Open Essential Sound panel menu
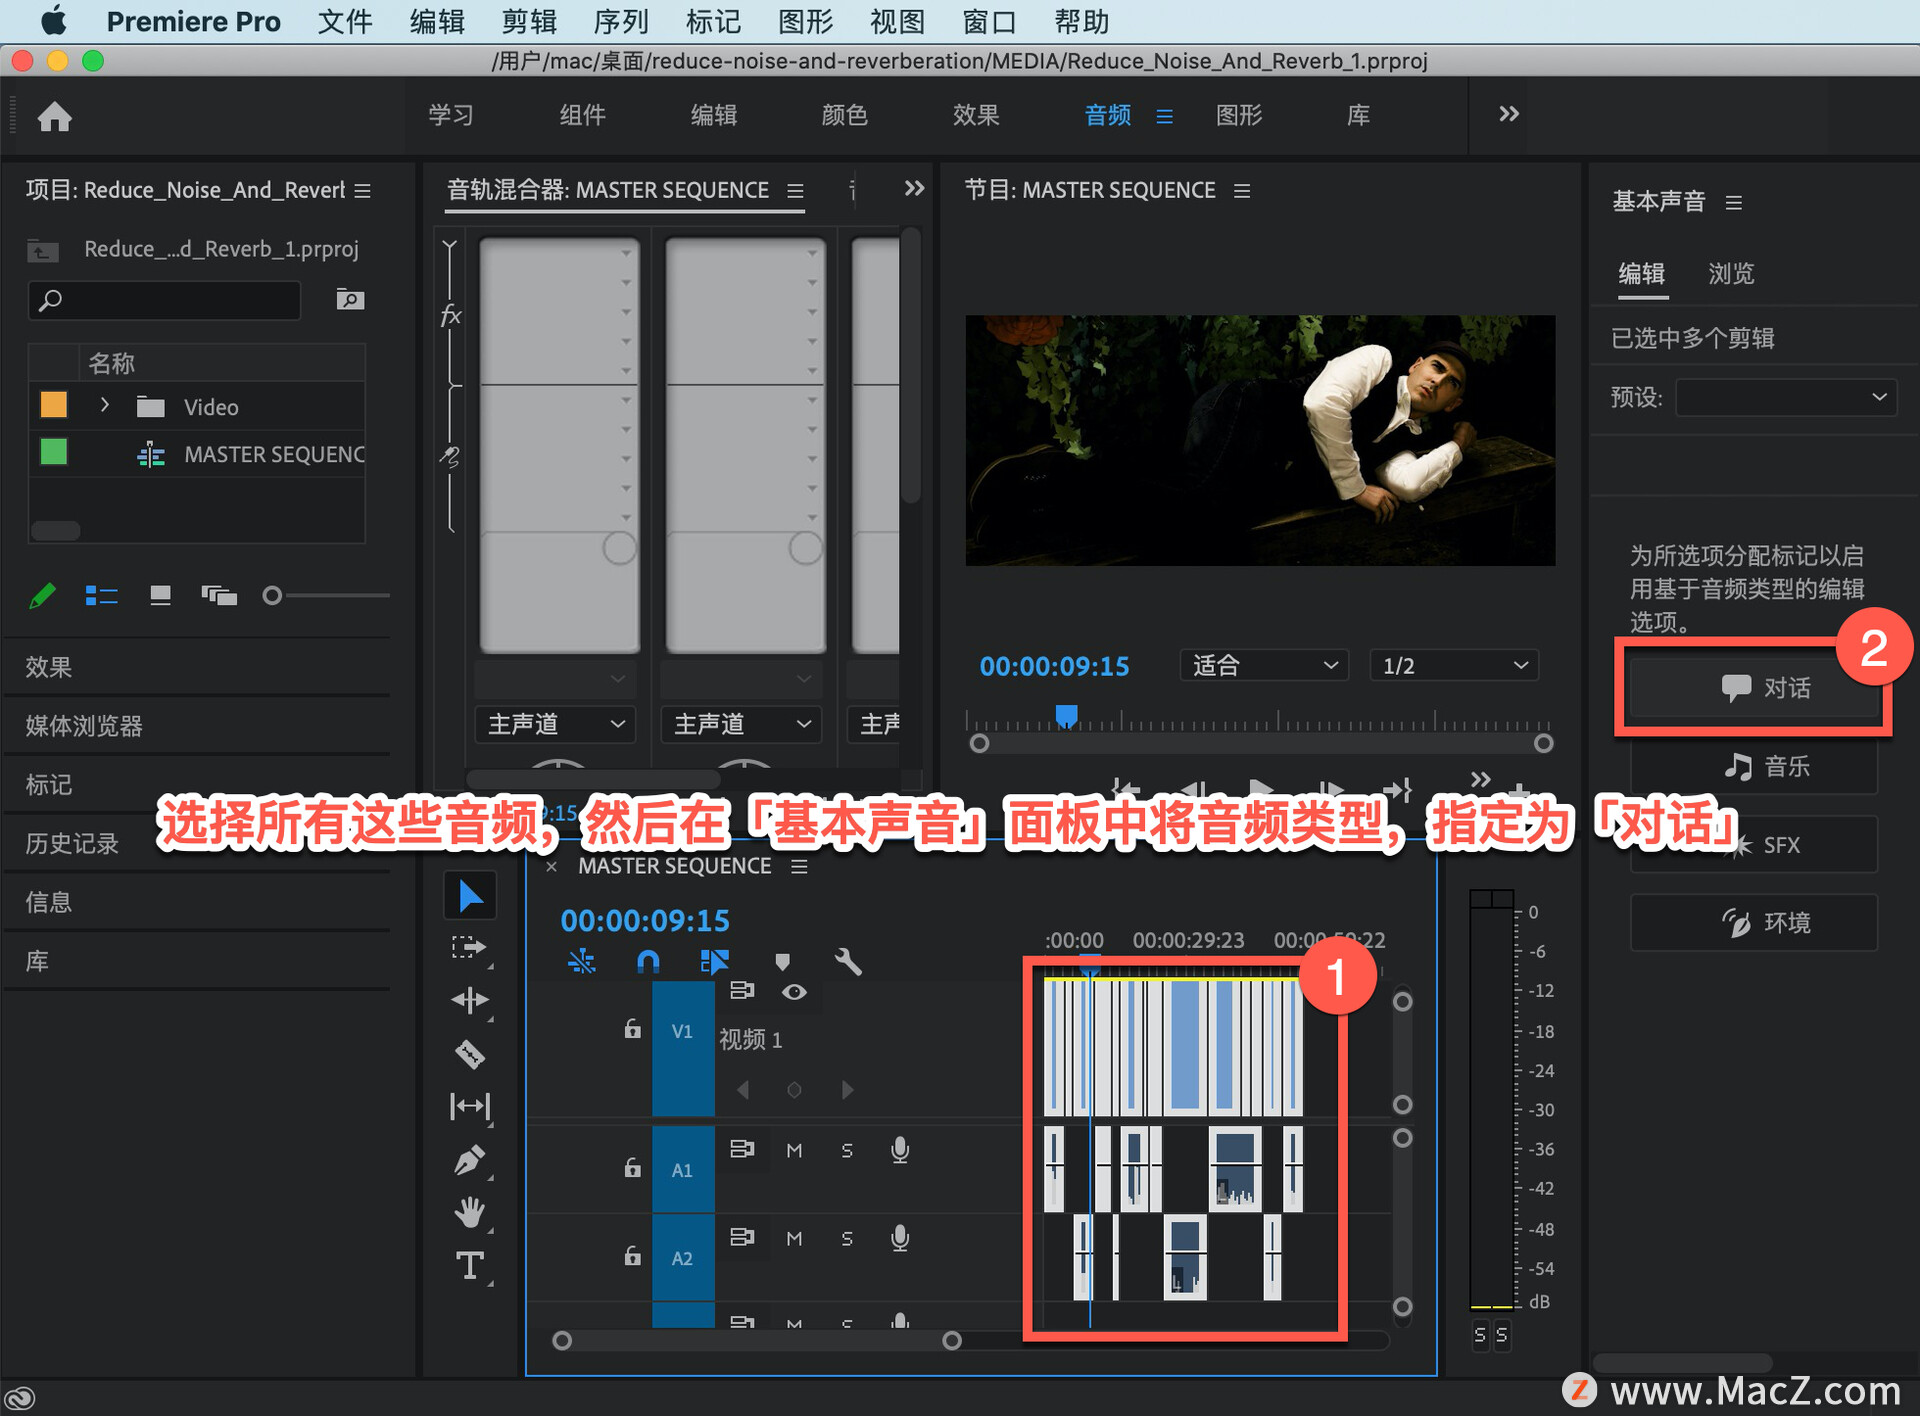Screen dimensions: 1920x1416 click(1734, 202)
